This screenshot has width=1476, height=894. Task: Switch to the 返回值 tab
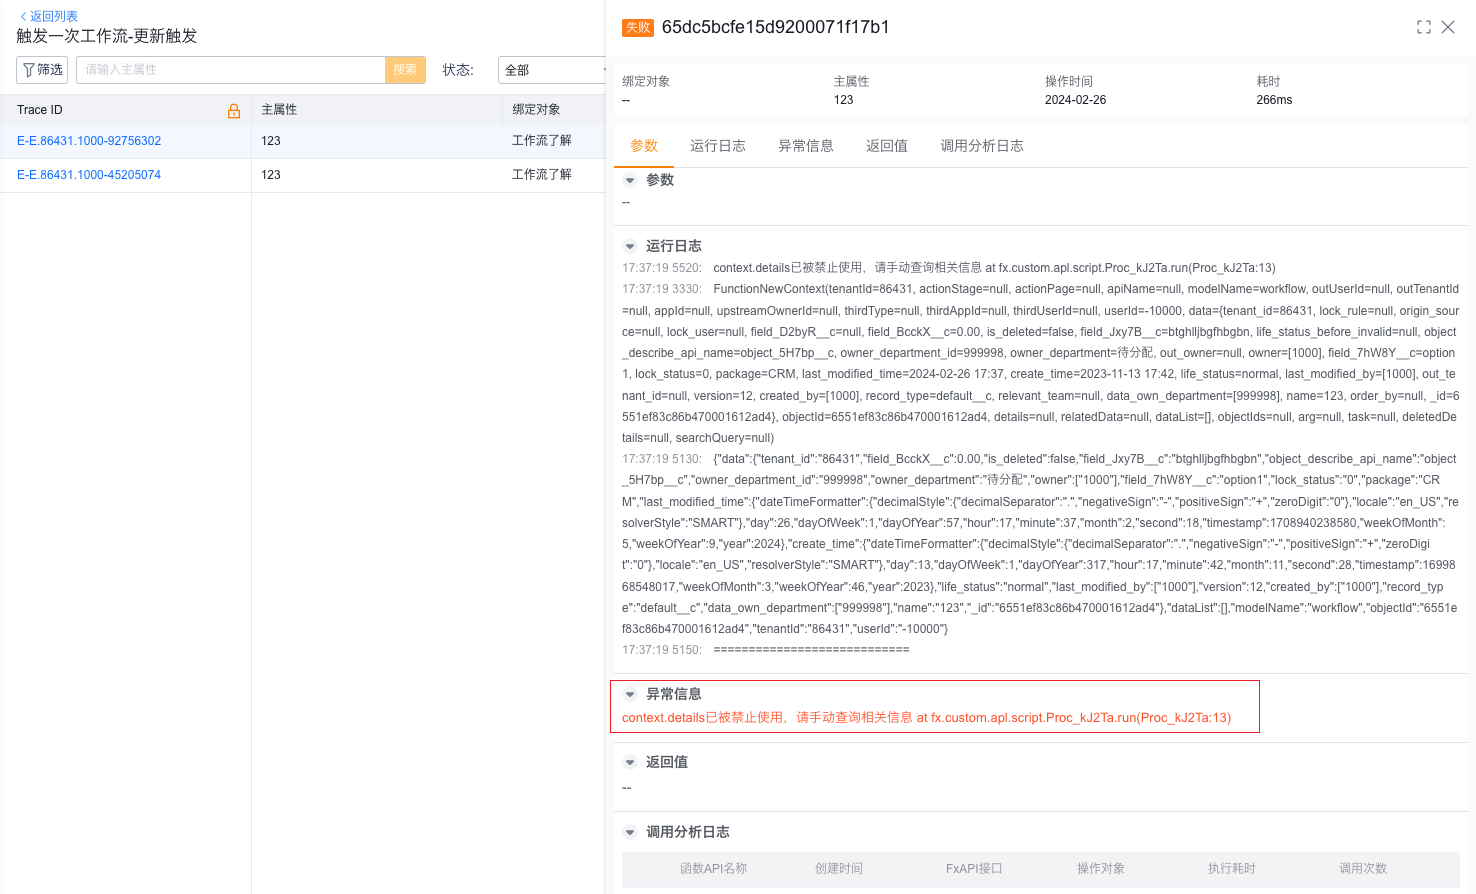tap(886, 146)
